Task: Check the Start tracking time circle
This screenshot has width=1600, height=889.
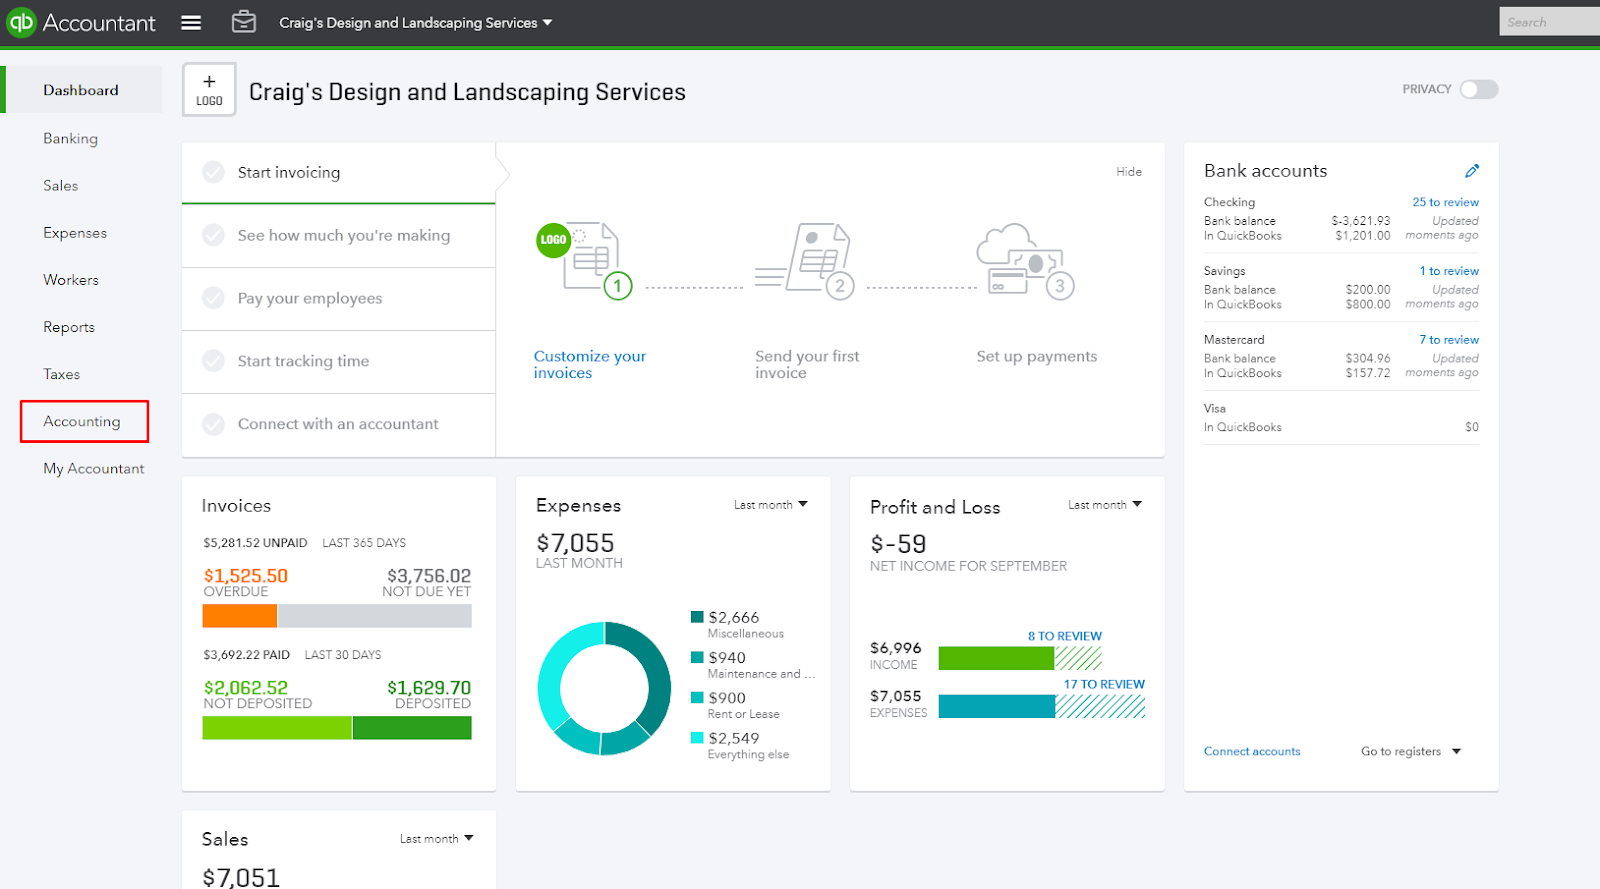Action: tap(213, 360)
